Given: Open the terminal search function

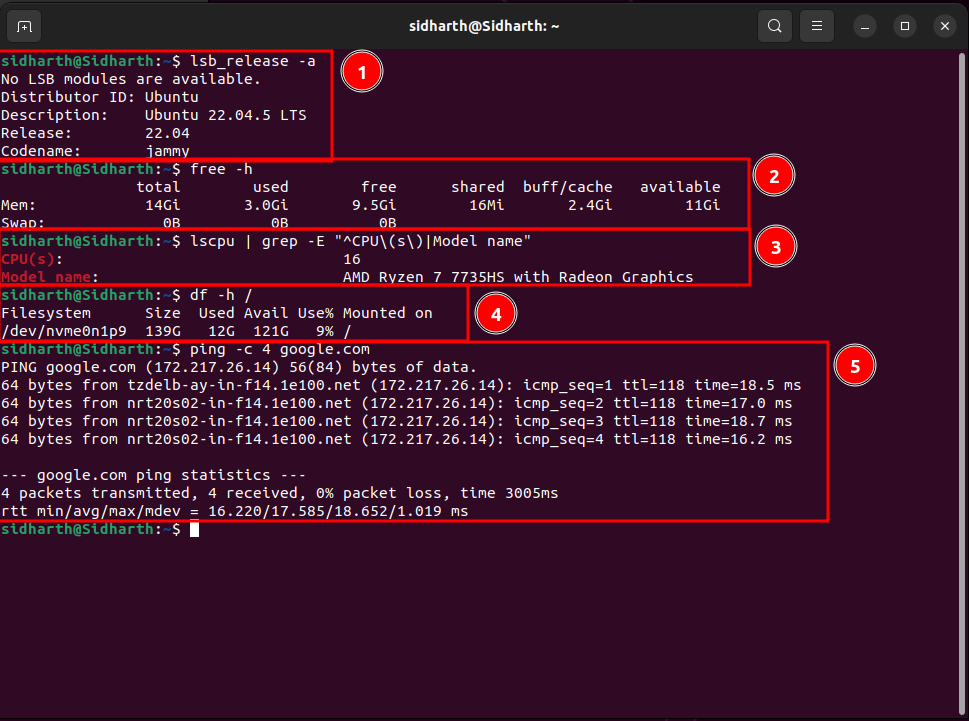Looking at the screenshot, I should (774, 25).
